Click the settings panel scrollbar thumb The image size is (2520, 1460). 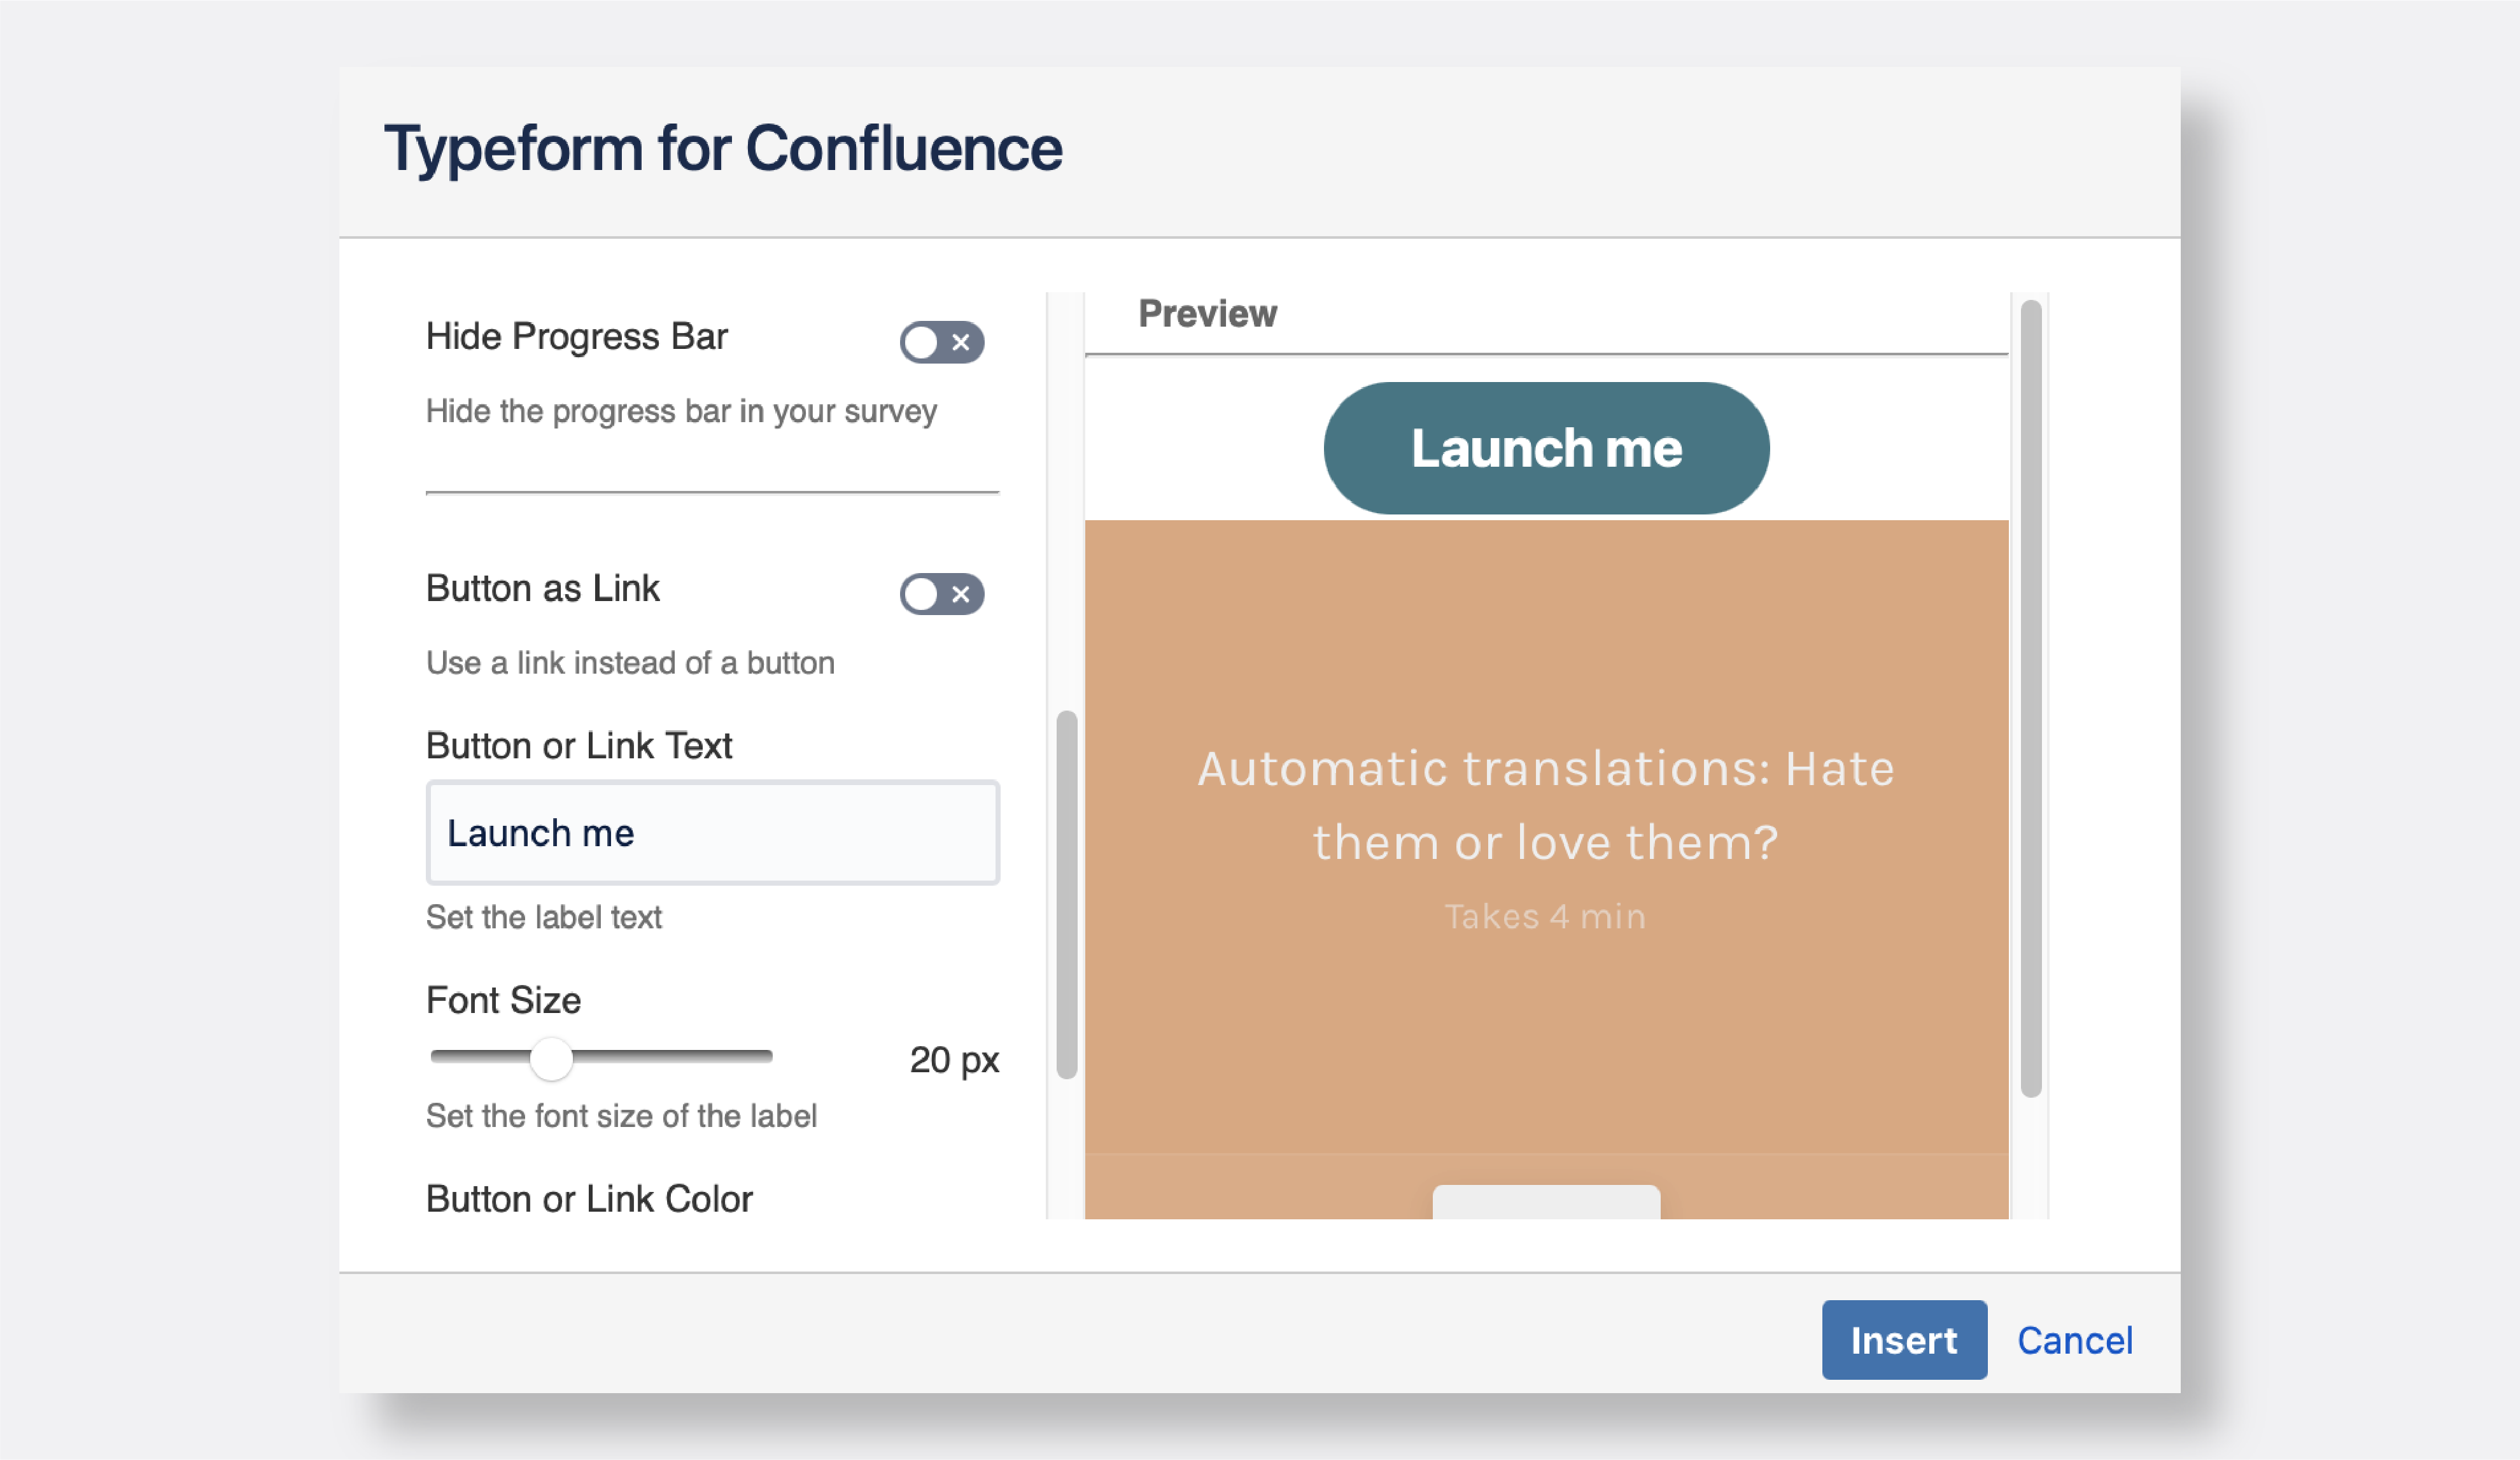[x=1067, y=895]
